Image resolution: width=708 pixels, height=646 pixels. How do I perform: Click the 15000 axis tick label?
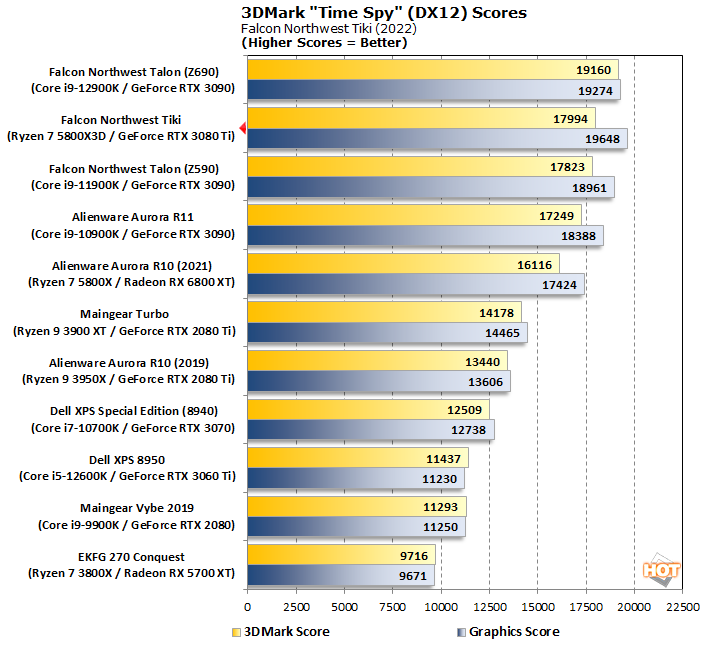[538, 607]
